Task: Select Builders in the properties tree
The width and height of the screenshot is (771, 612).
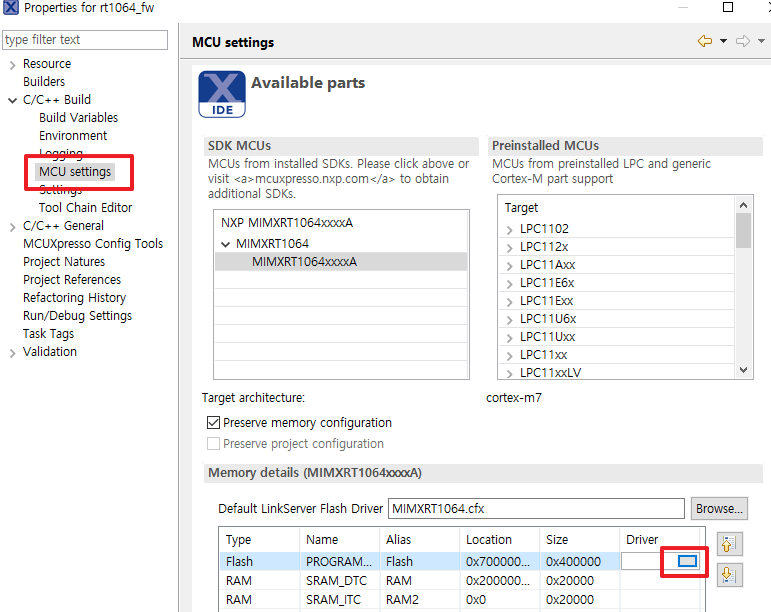Action: pyautogui.click(x=44, y=82)
